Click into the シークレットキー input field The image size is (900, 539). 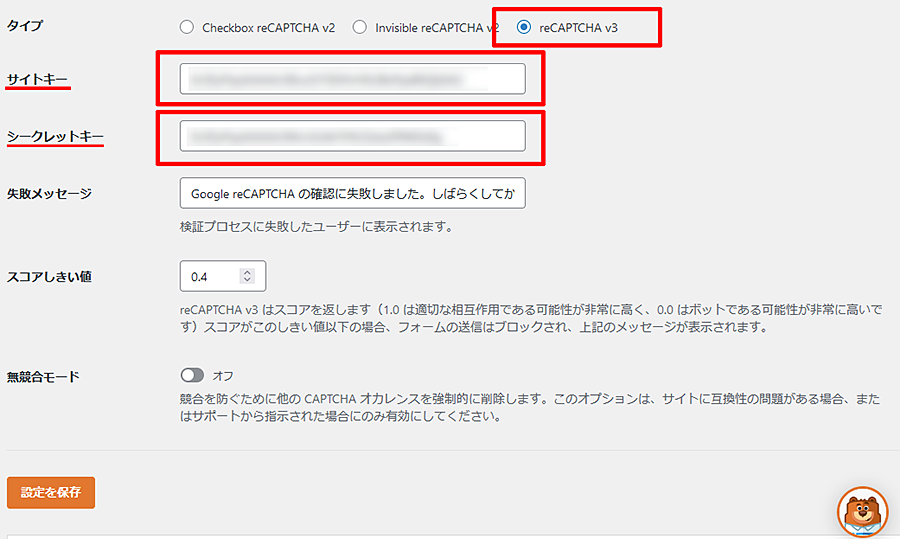pyautogui.click(x=352, y=136)
